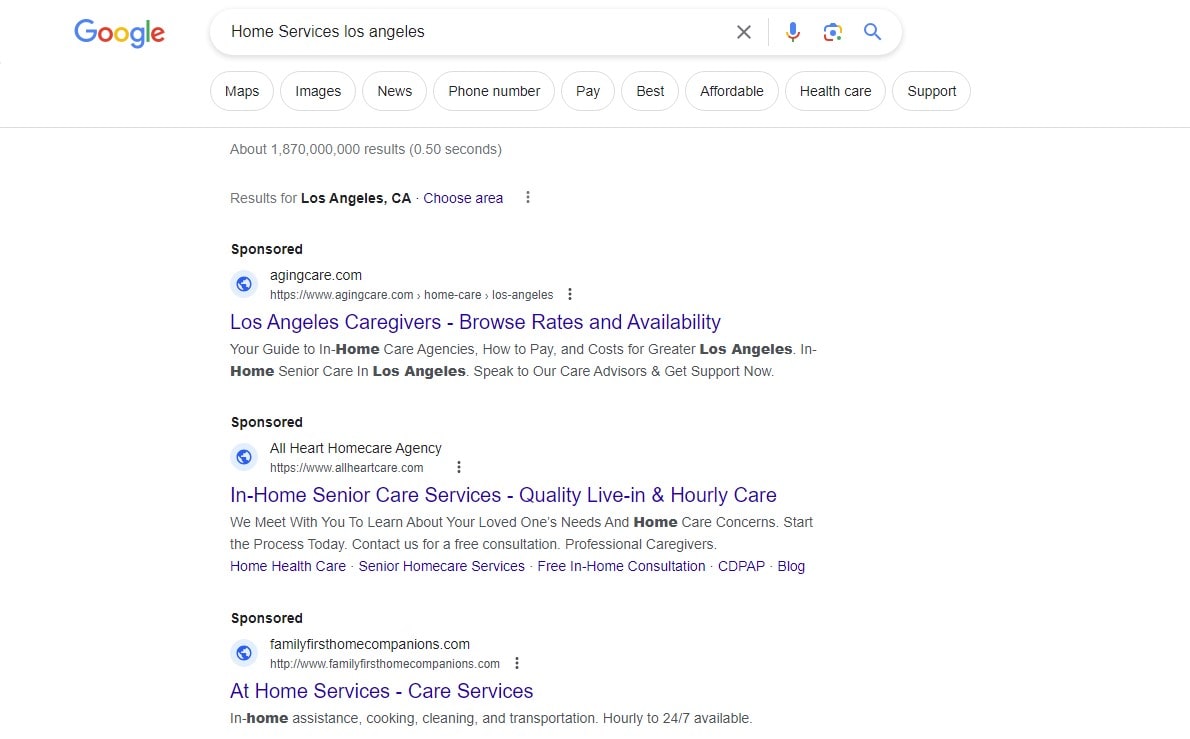Click the Google logo

[x=119, y=33]
